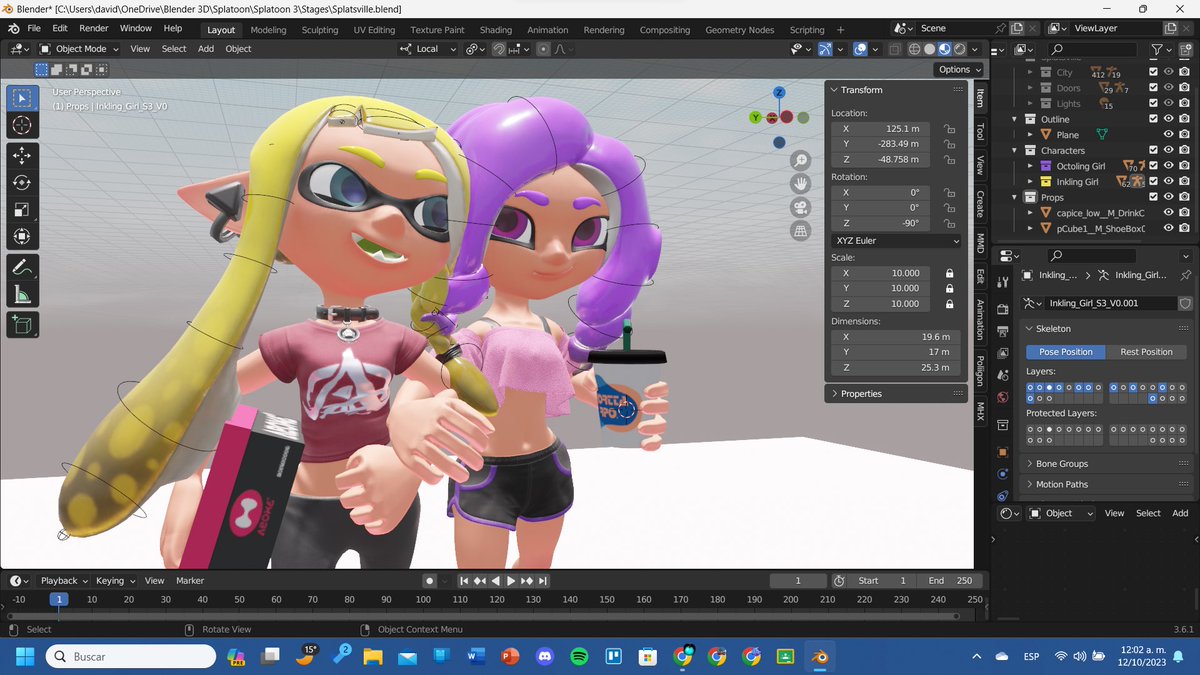Switch orthographic/perspective grid icon
The height and width of the screenshot is (675, 1200).
800,231
